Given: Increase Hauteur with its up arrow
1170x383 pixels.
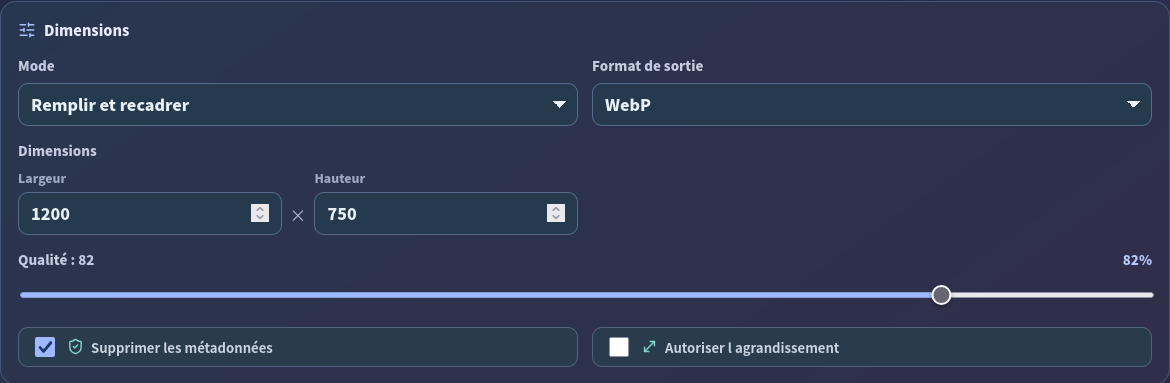Looking at the screenshot, I should [x=556, y=209].
